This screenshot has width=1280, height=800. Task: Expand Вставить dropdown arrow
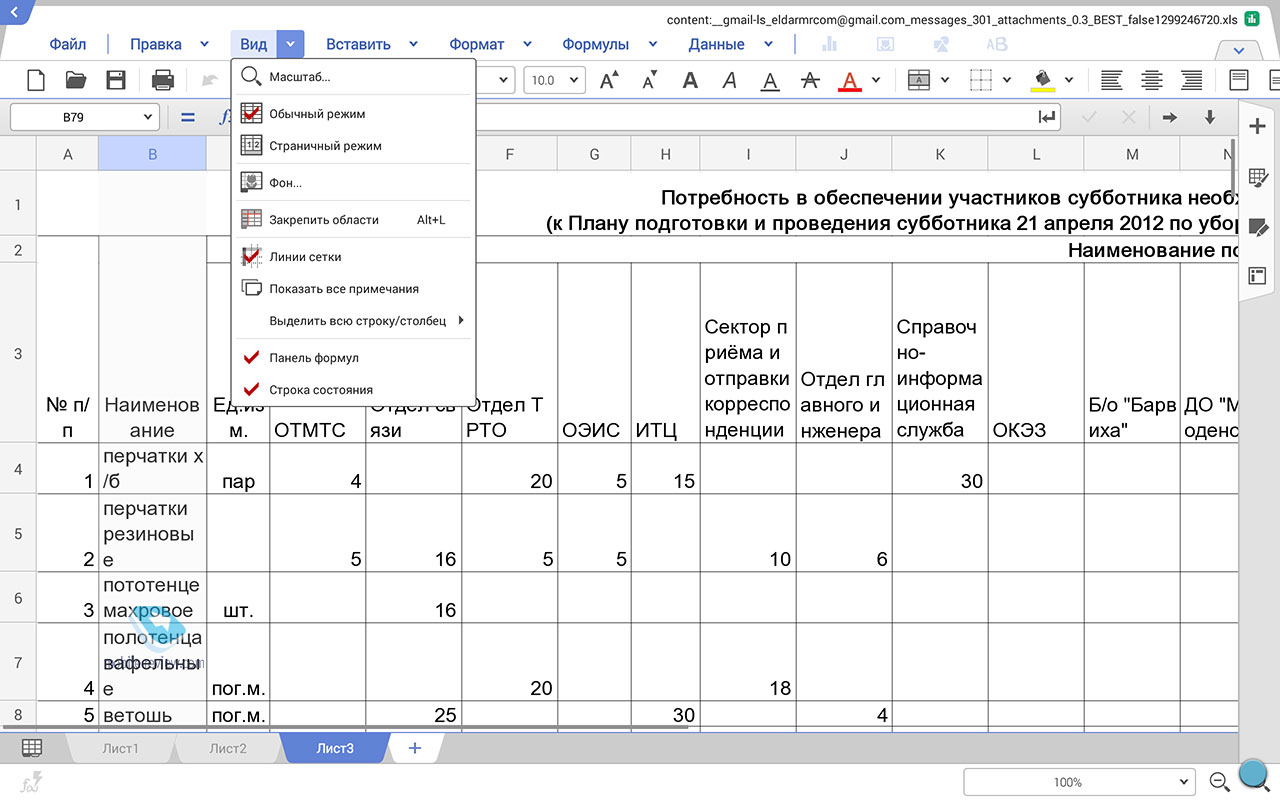(x=413, y=44)
